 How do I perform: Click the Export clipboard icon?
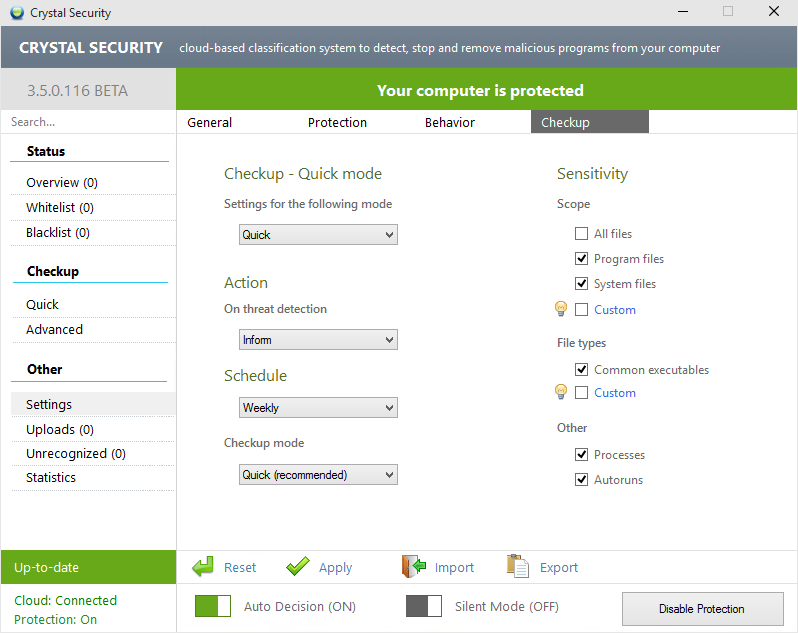[x=517, y=567]
